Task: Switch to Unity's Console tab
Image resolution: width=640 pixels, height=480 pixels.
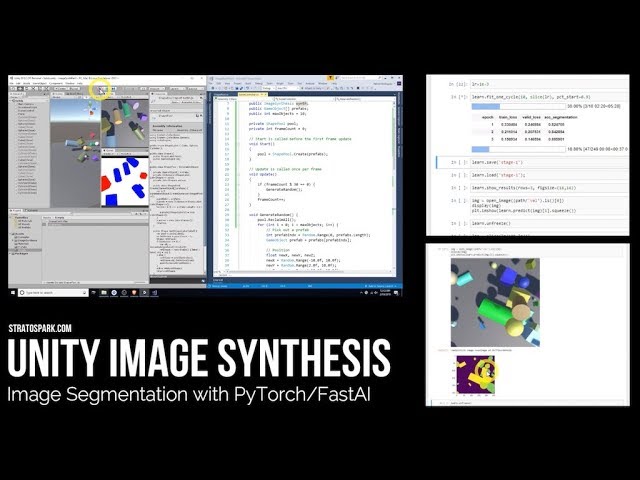Action: 33,211
